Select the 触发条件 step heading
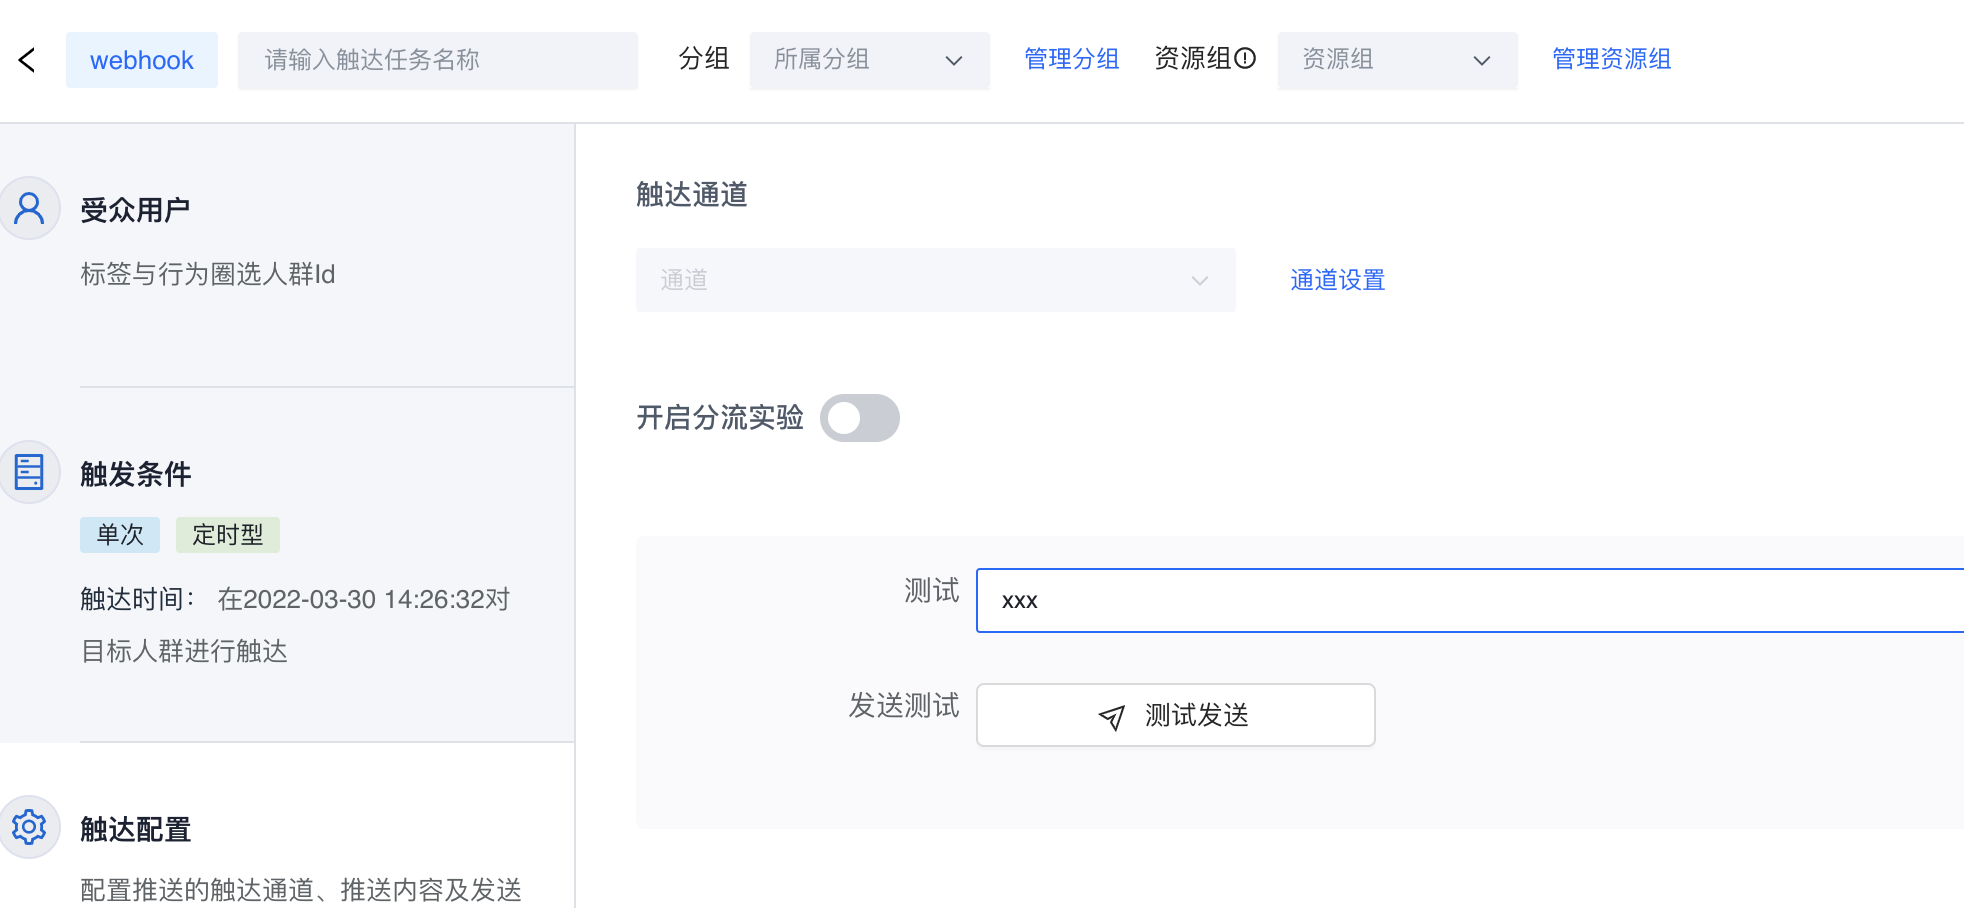 [135, 474]
